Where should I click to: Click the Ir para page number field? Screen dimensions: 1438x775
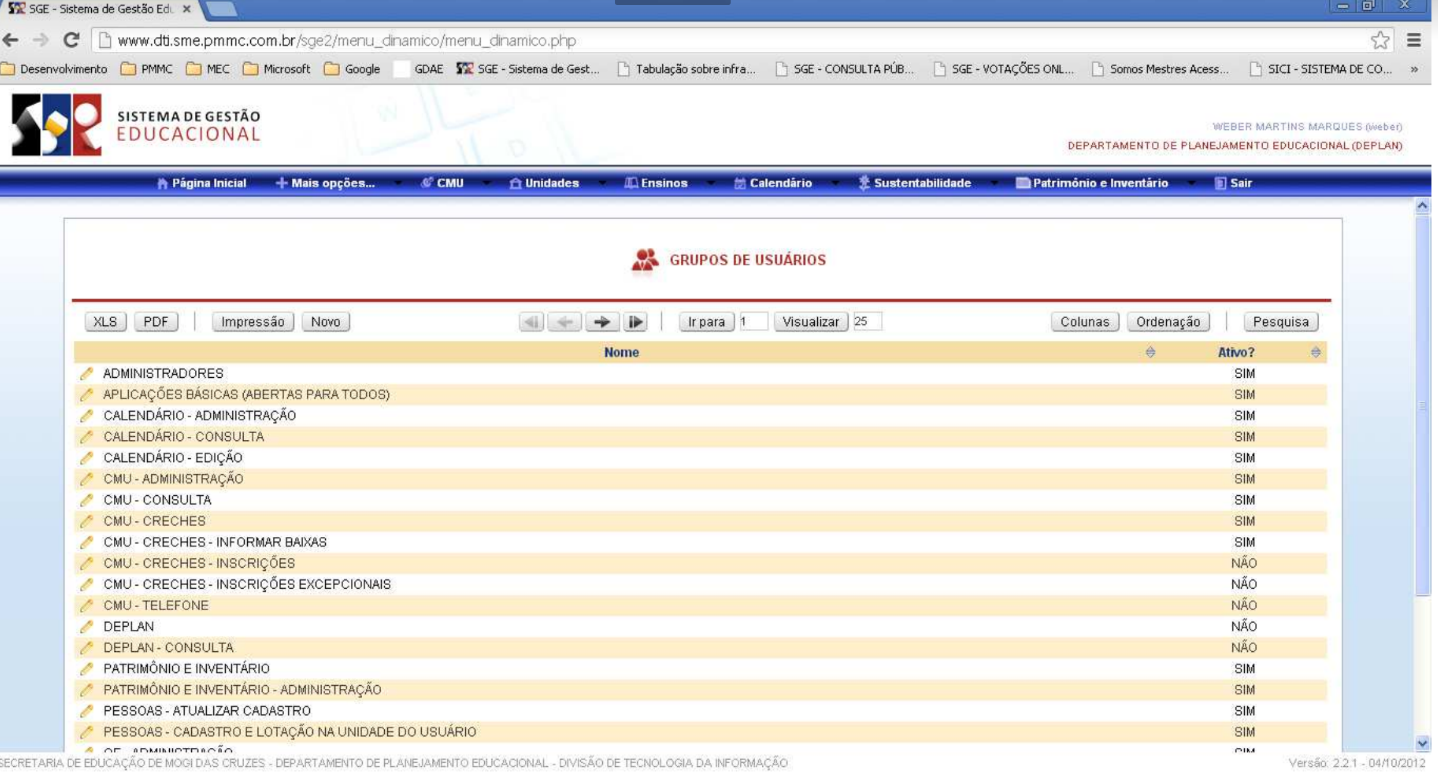[753, 322]
